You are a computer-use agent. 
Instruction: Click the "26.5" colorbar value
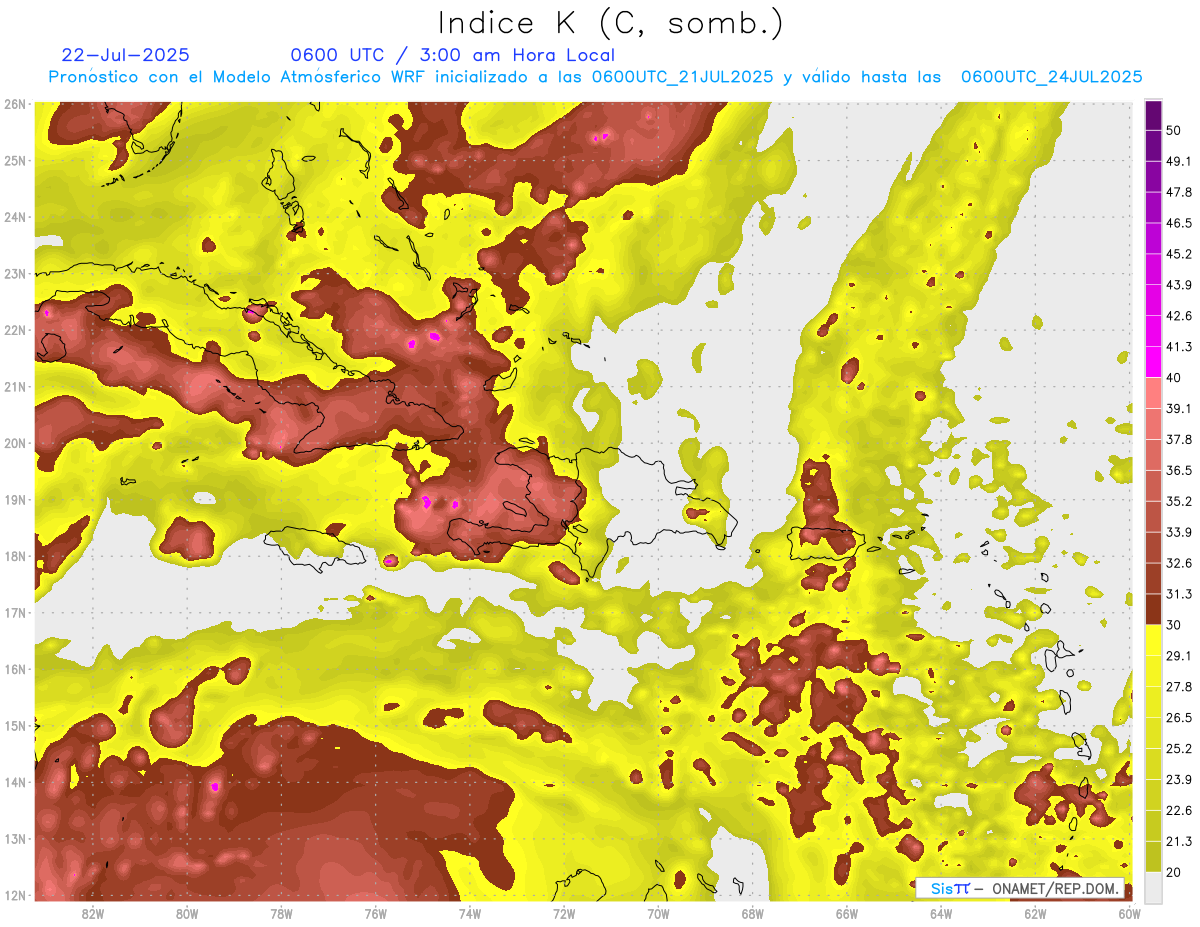click(1179, 717)
